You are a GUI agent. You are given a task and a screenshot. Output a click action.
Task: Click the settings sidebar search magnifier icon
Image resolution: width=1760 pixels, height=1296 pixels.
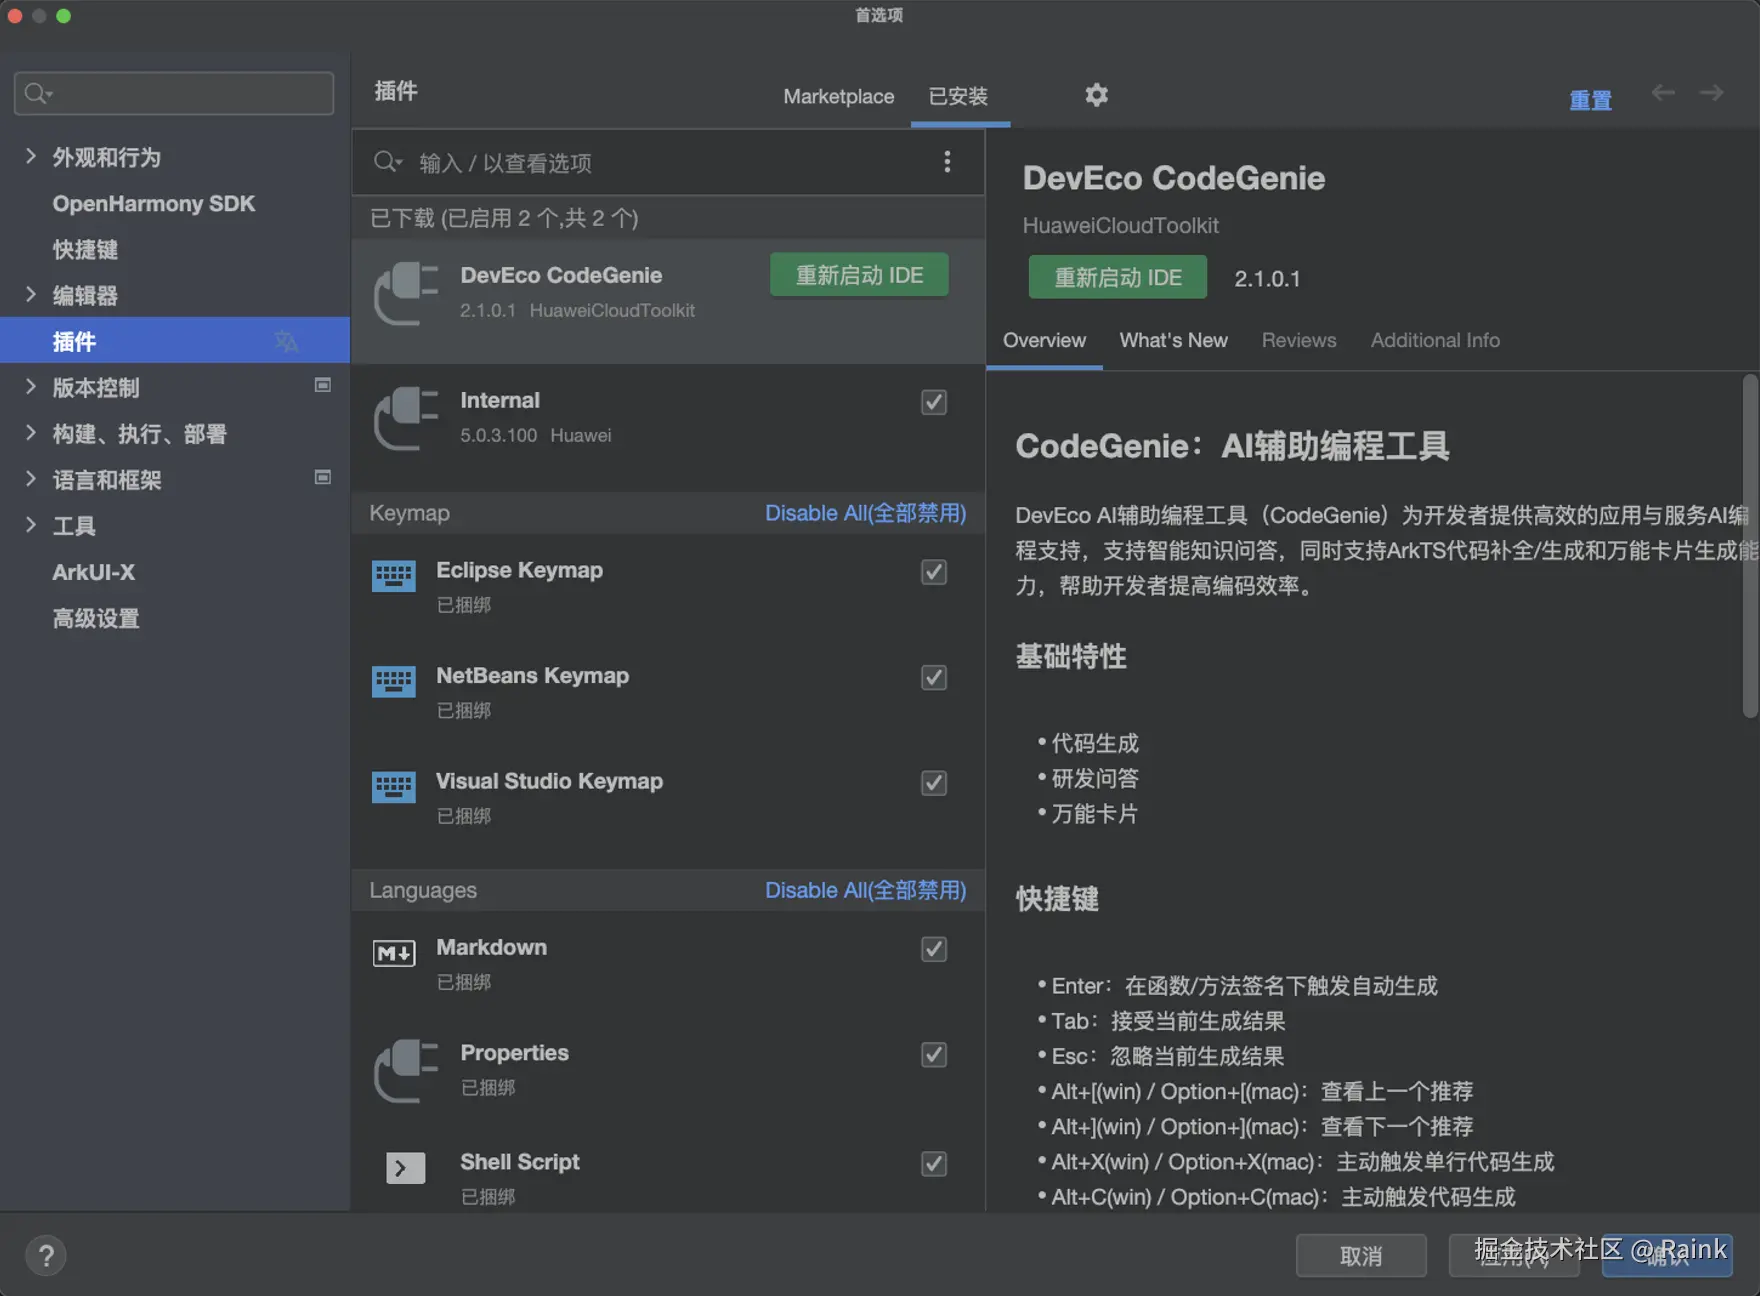38,93
